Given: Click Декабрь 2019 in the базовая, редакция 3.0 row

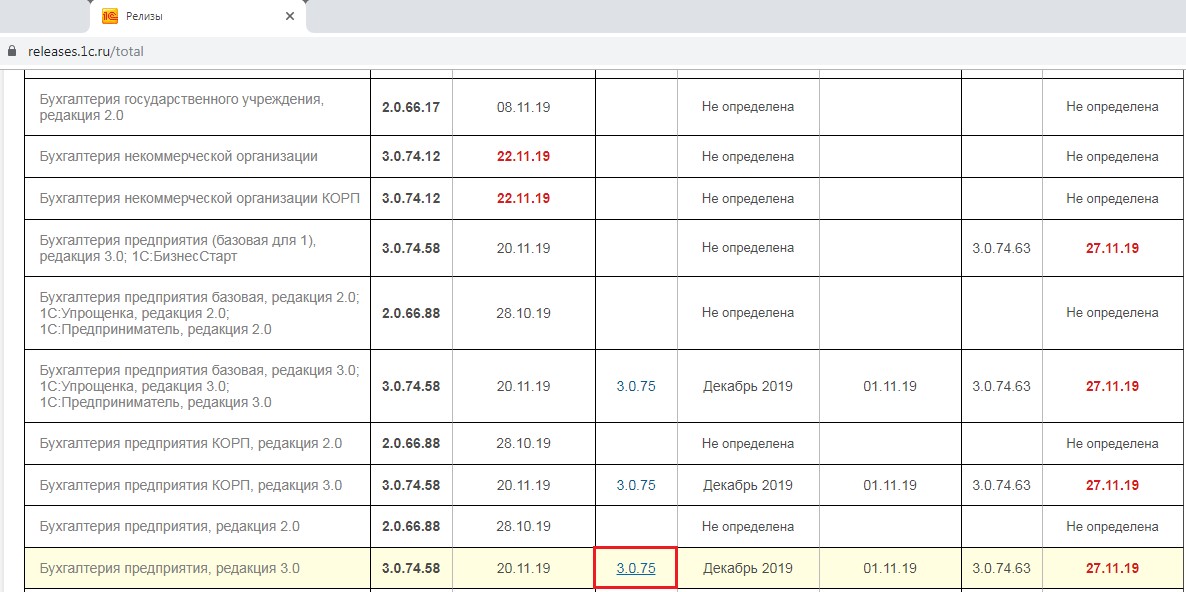Looking at the screenshot, I should point(747,386).
